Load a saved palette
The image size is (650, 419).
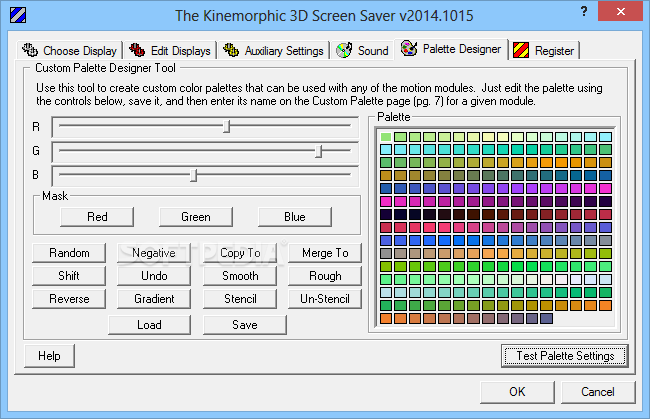pyautogui.click(x=149, y=325)
